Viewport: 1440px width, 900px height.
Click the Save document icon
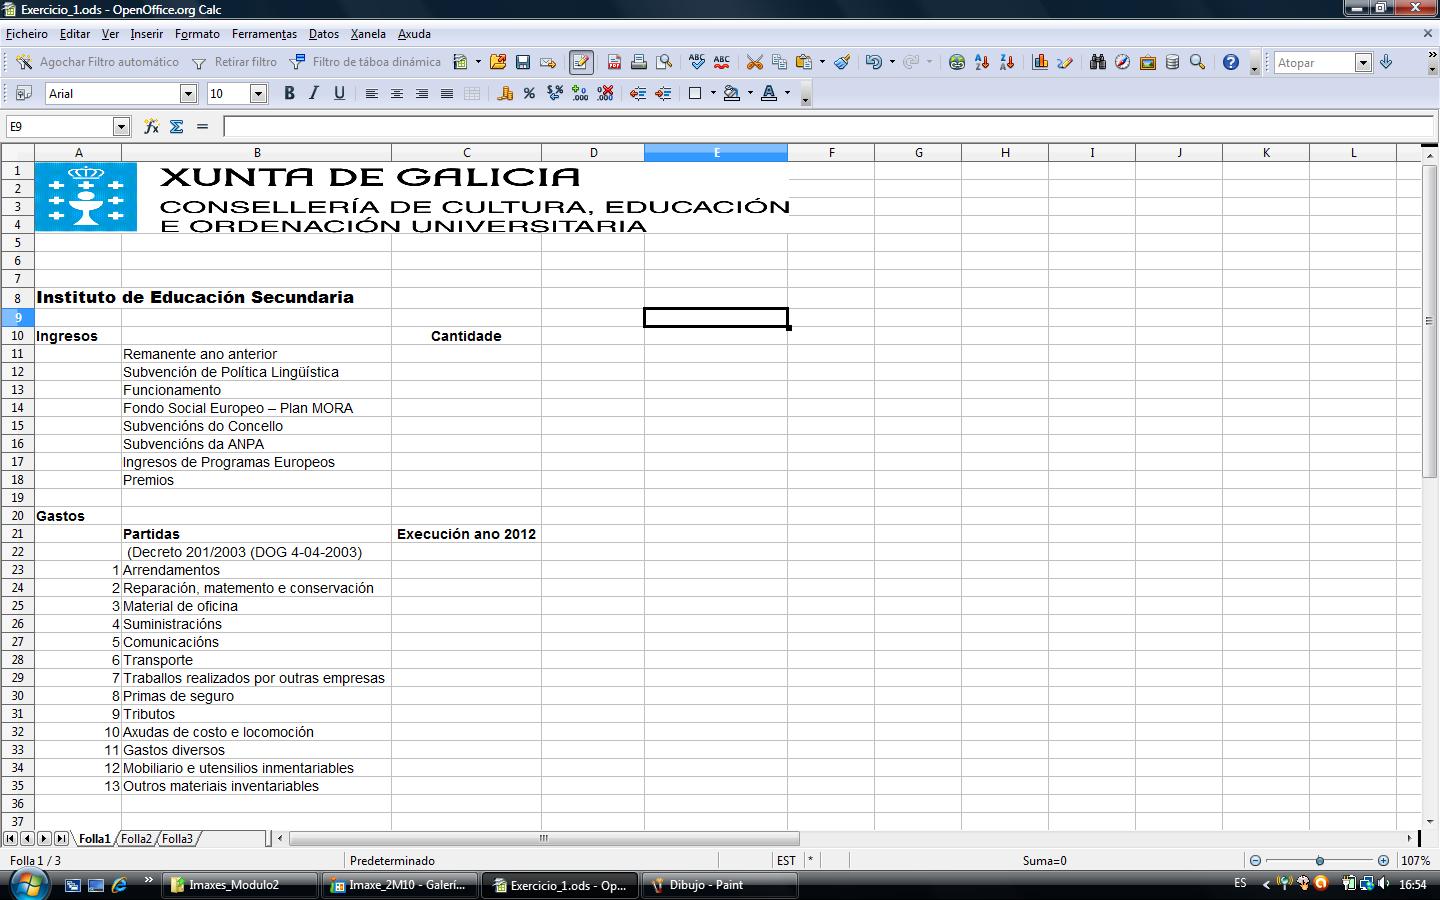pyautogui.click(x=523, y=62)
